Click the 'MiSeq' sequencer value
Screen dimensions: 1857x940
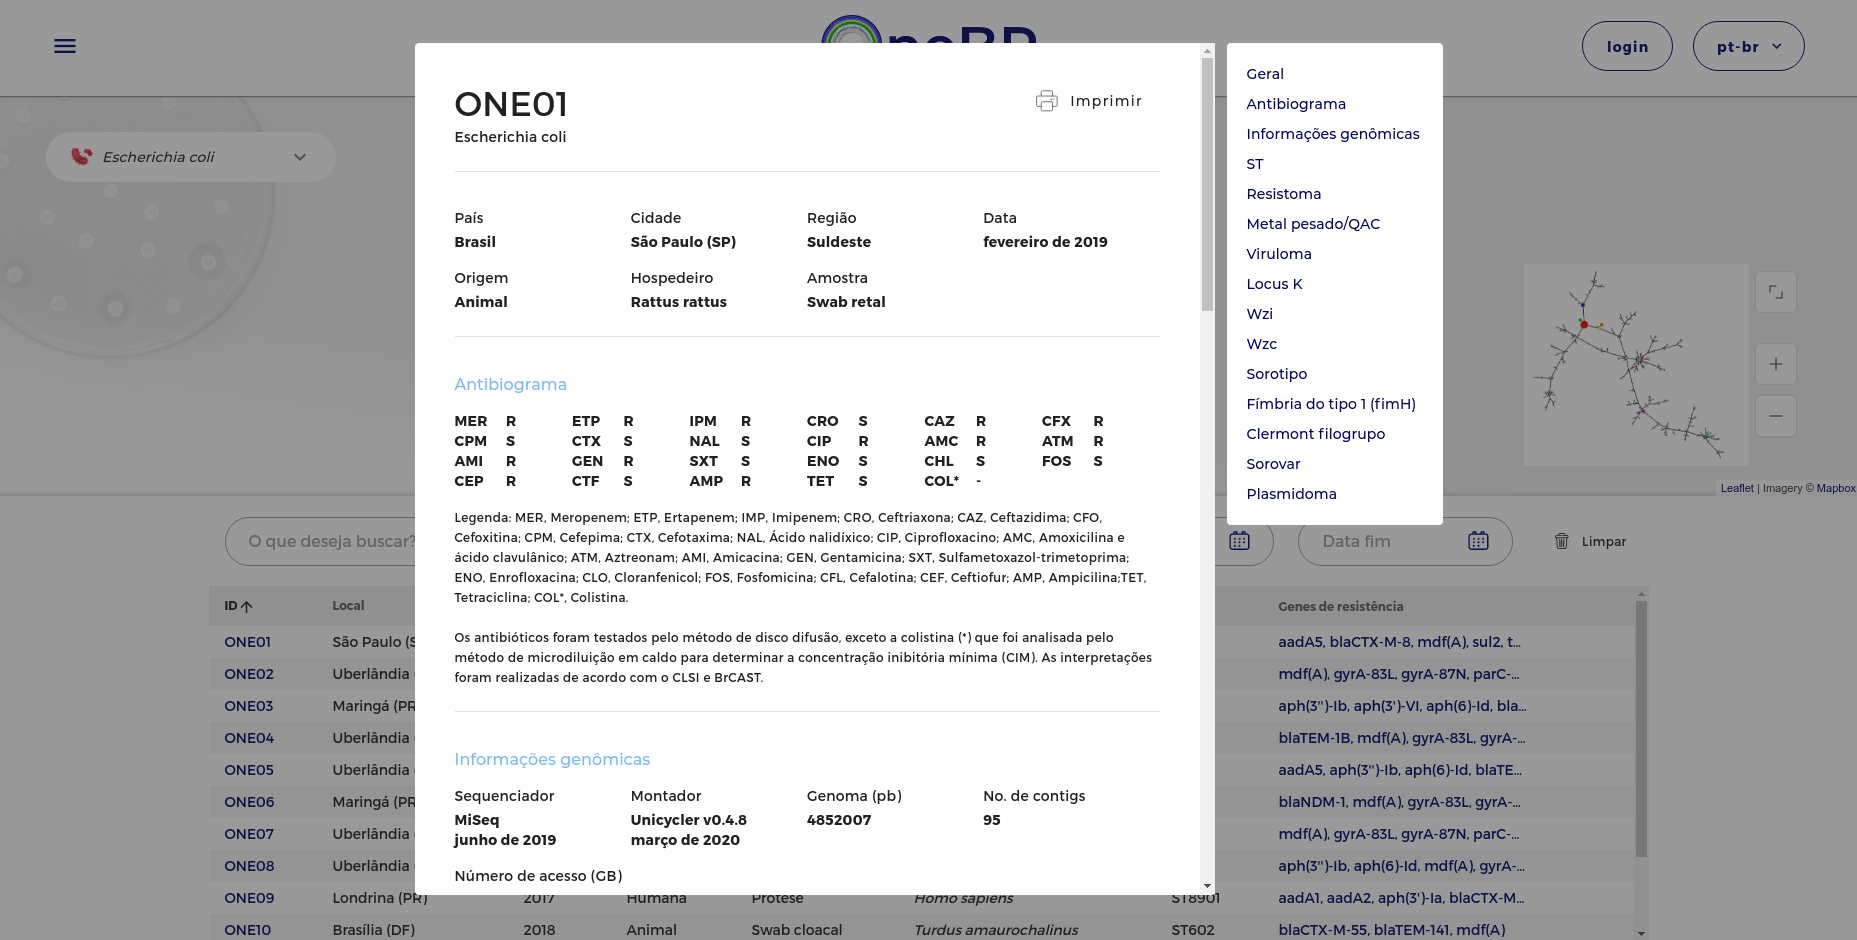pyautogui.click(x=477, y=820)
